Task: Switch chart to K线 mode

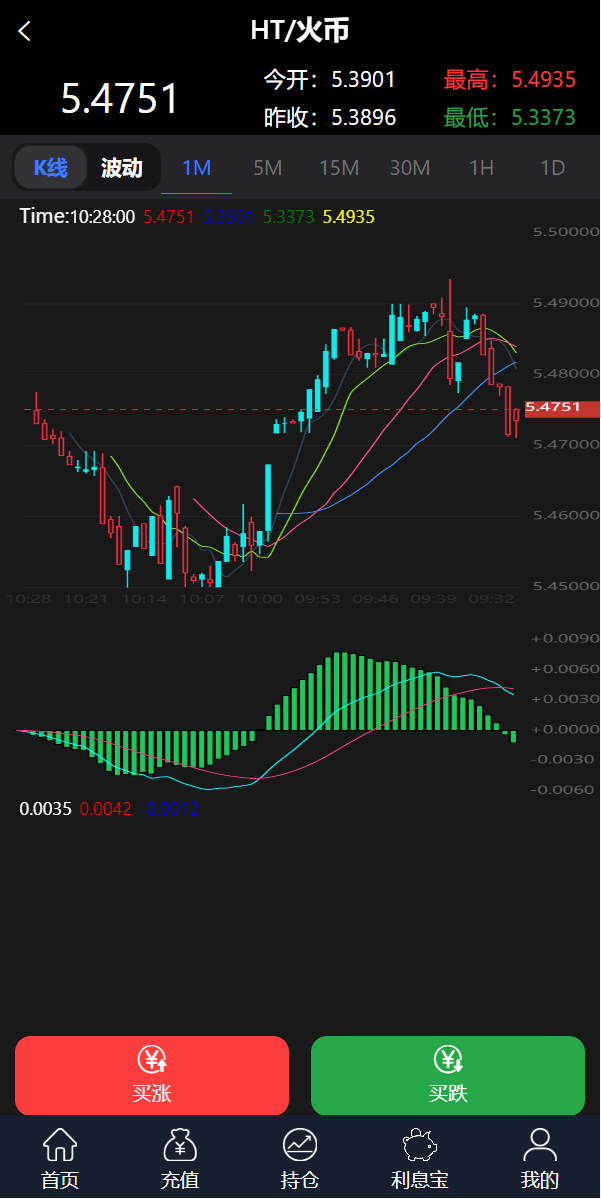Action: tap(51, 168)
